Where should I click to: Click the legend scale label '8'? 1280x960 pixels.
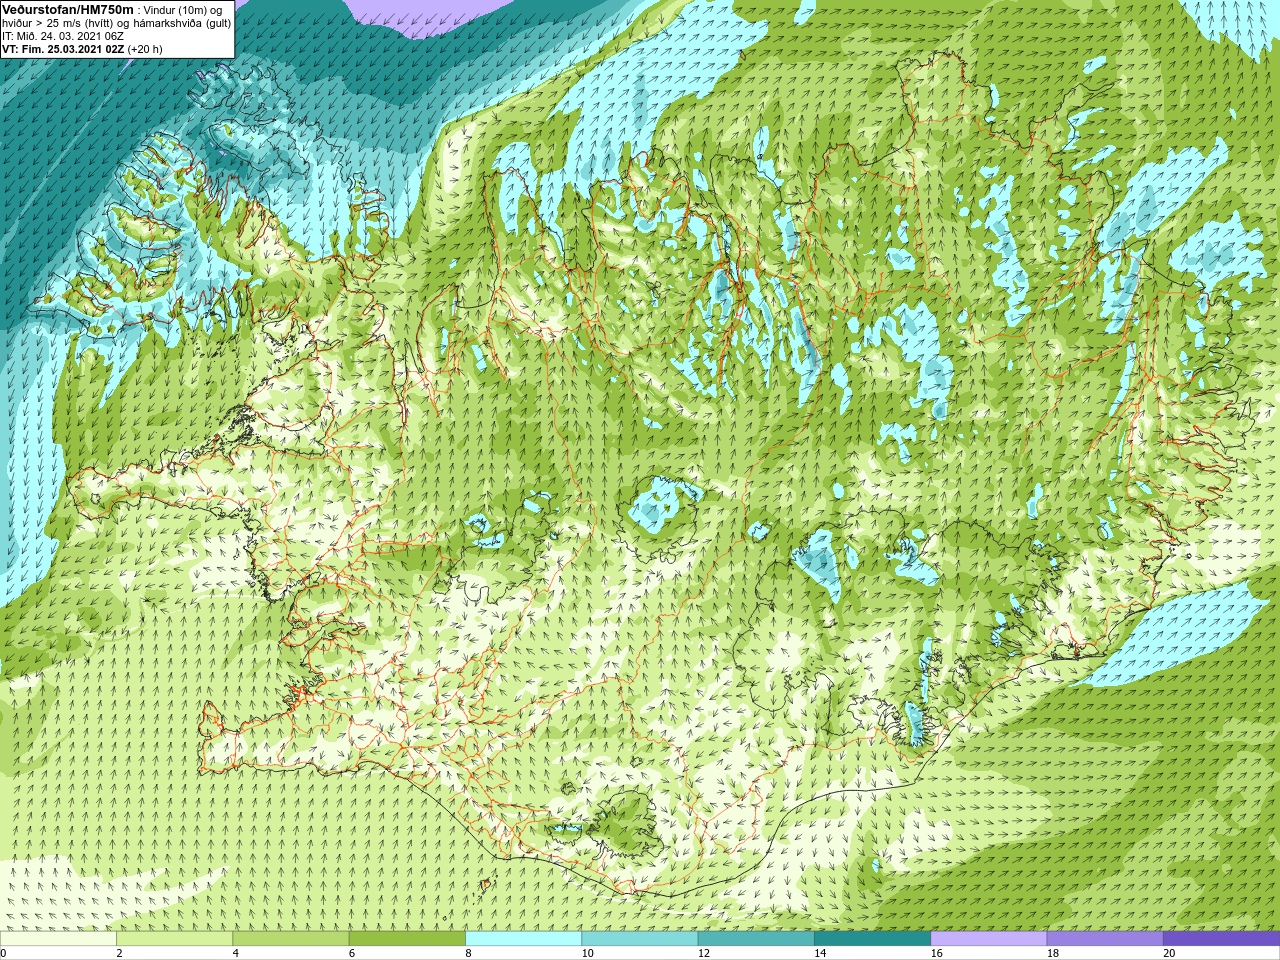click(x=469, y=953)
